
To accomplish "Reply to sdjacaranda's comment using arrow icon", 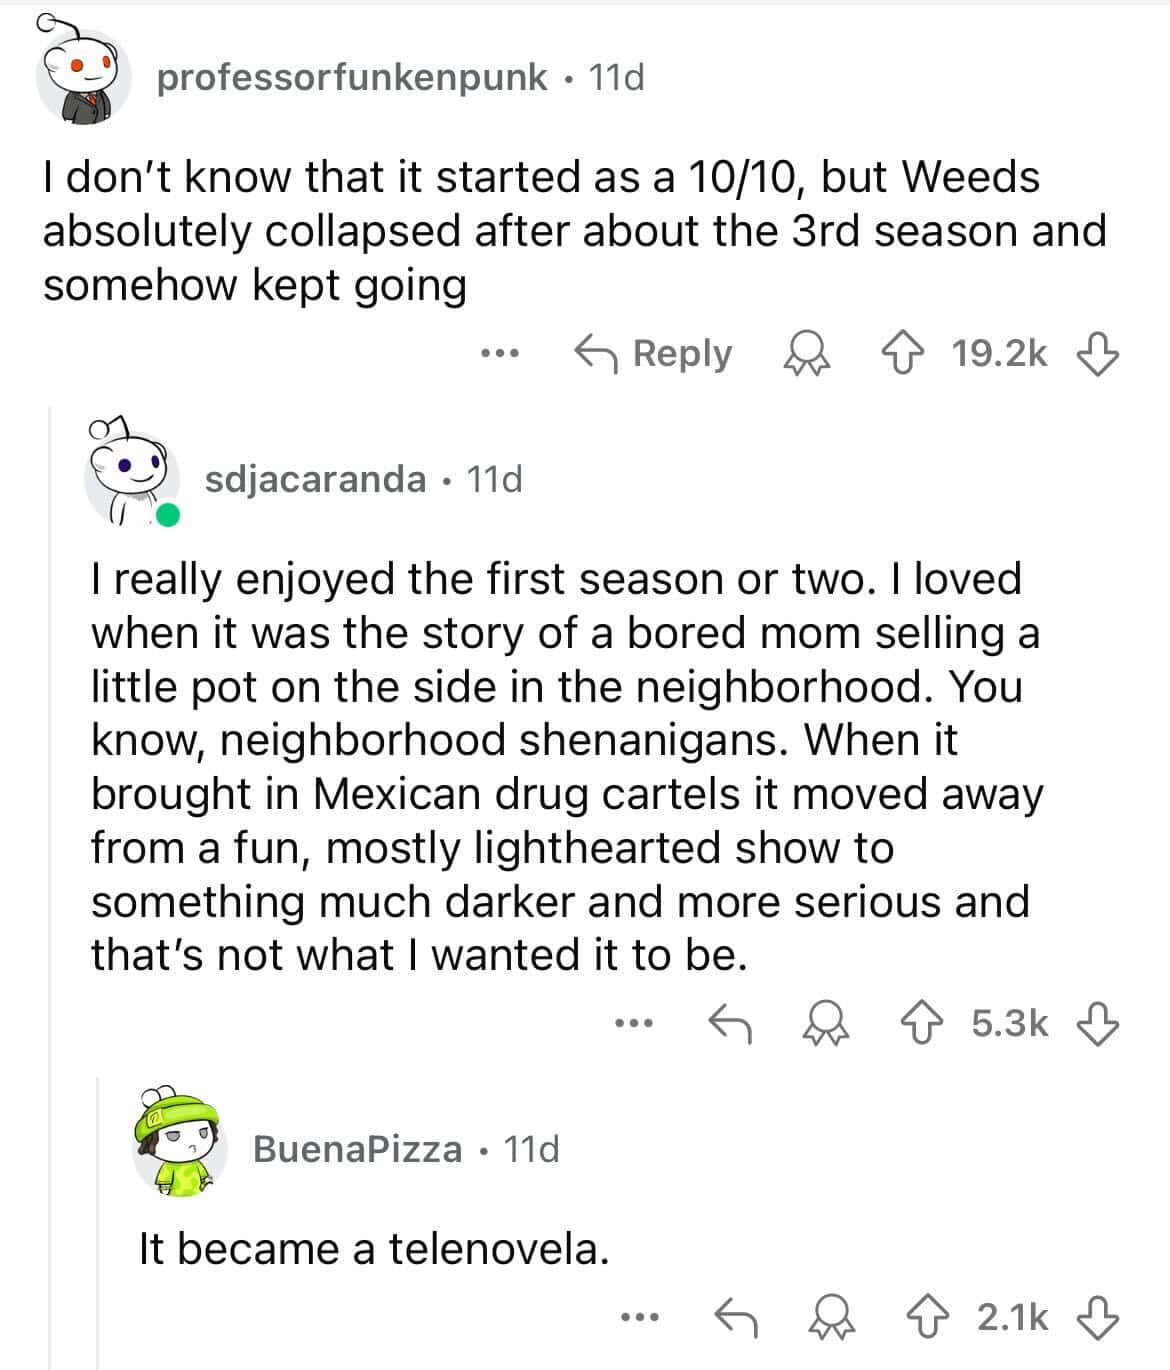I will (731, 1022).
